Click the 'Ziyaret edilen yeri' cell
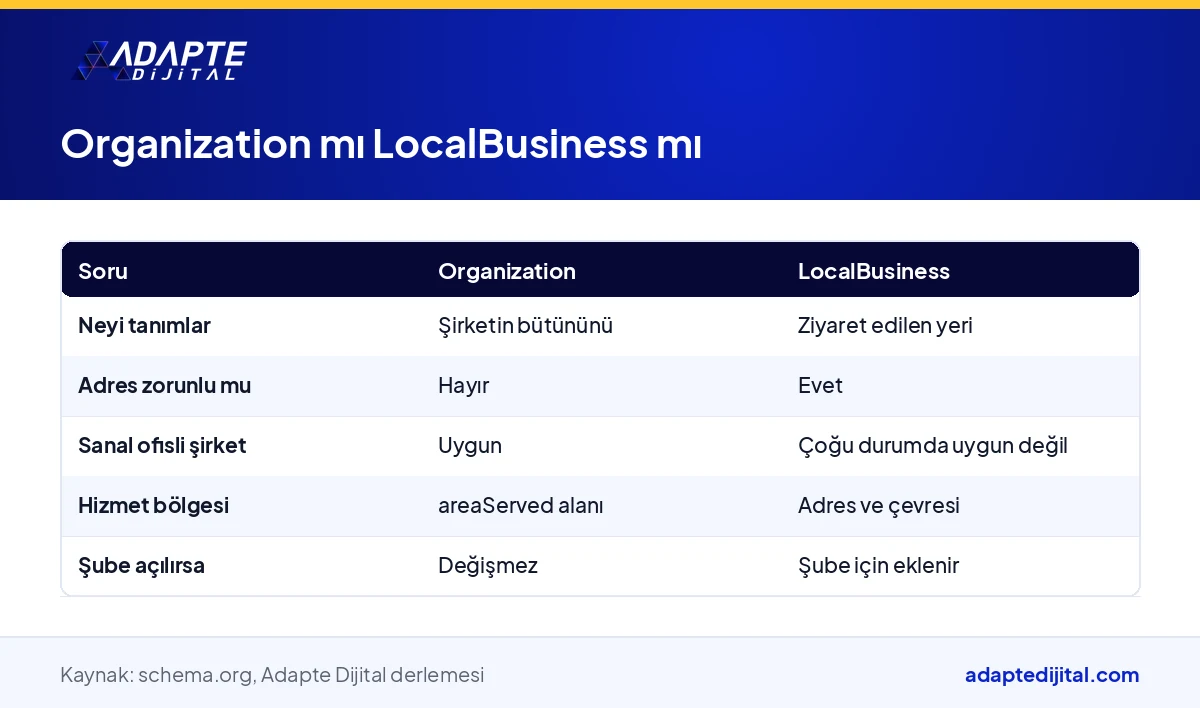 (885, 325)
